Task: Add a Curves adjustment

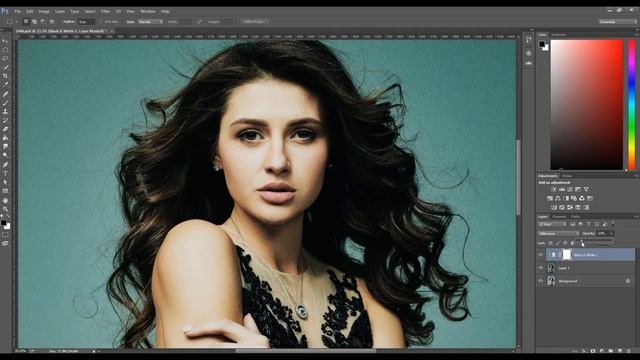Action: click(570, 189)
